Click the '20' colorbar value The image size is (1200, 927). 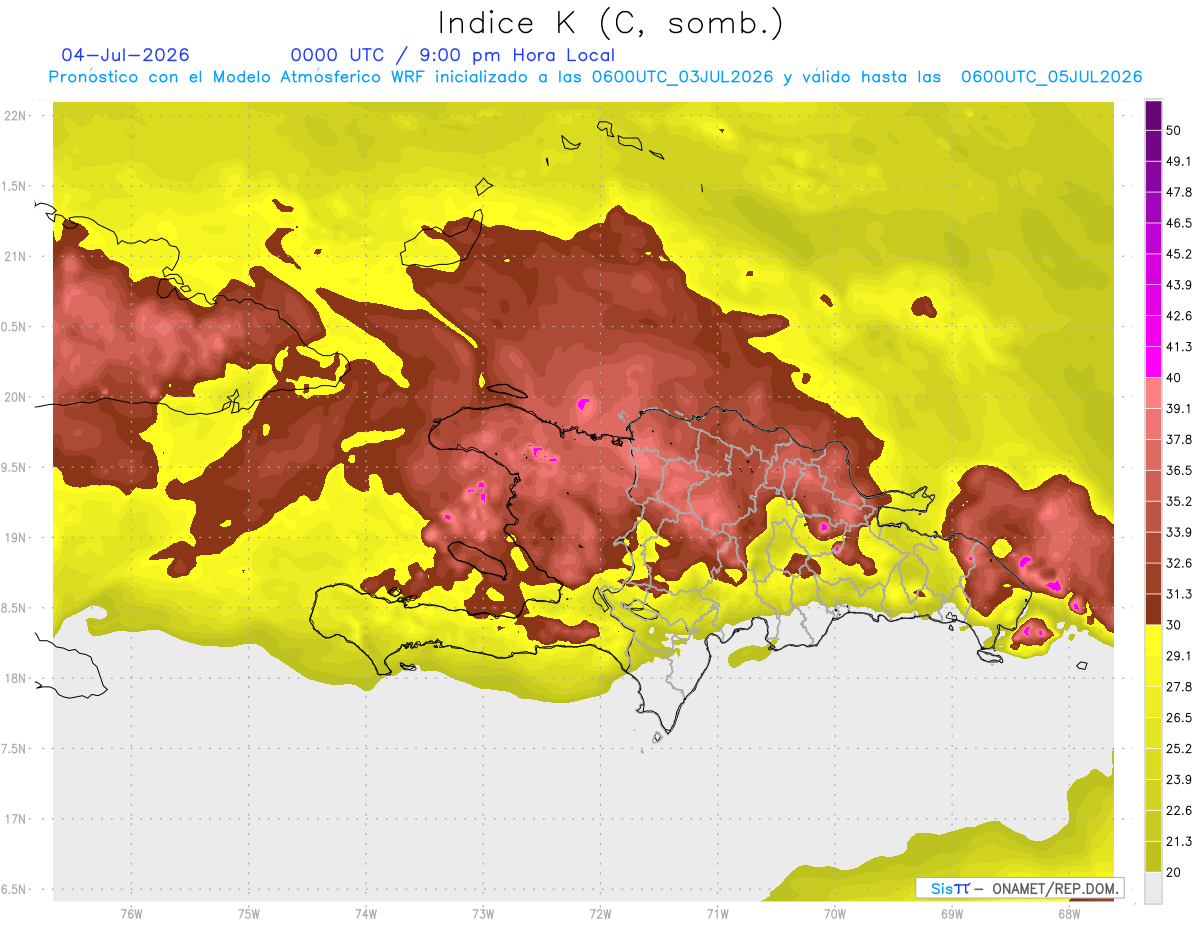tap(1173, 872)
